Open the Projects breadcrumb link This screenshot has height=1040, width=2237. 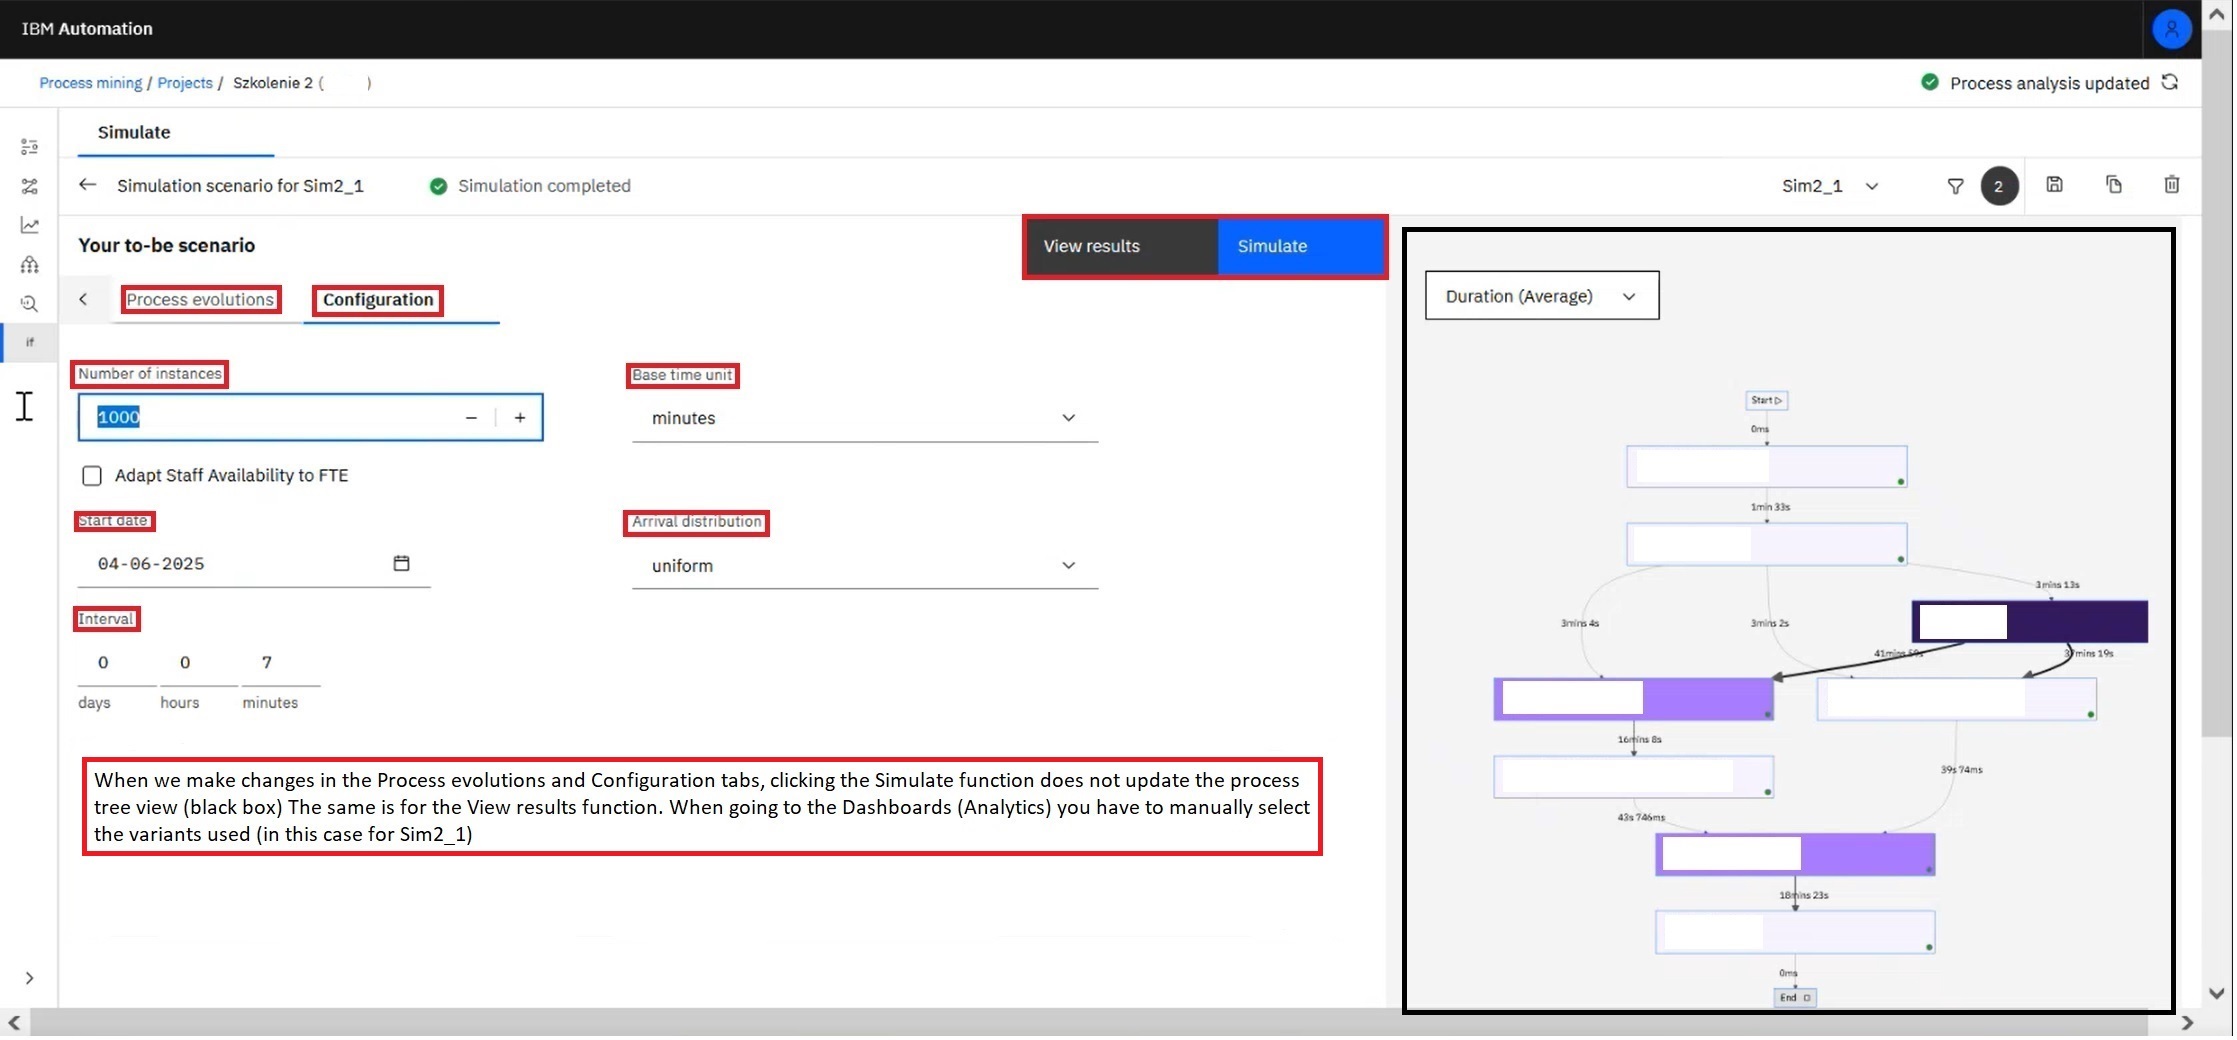185,83
